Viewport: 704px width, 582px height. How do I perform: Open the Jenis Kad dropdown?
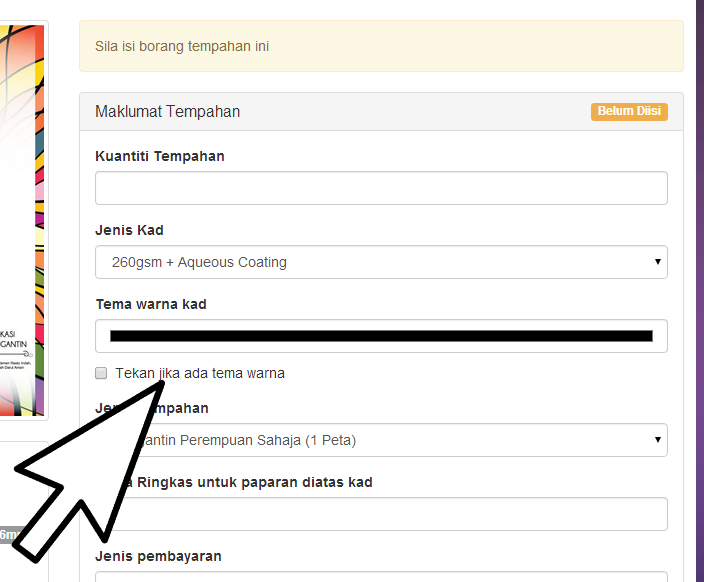click(x=380, y=262)
